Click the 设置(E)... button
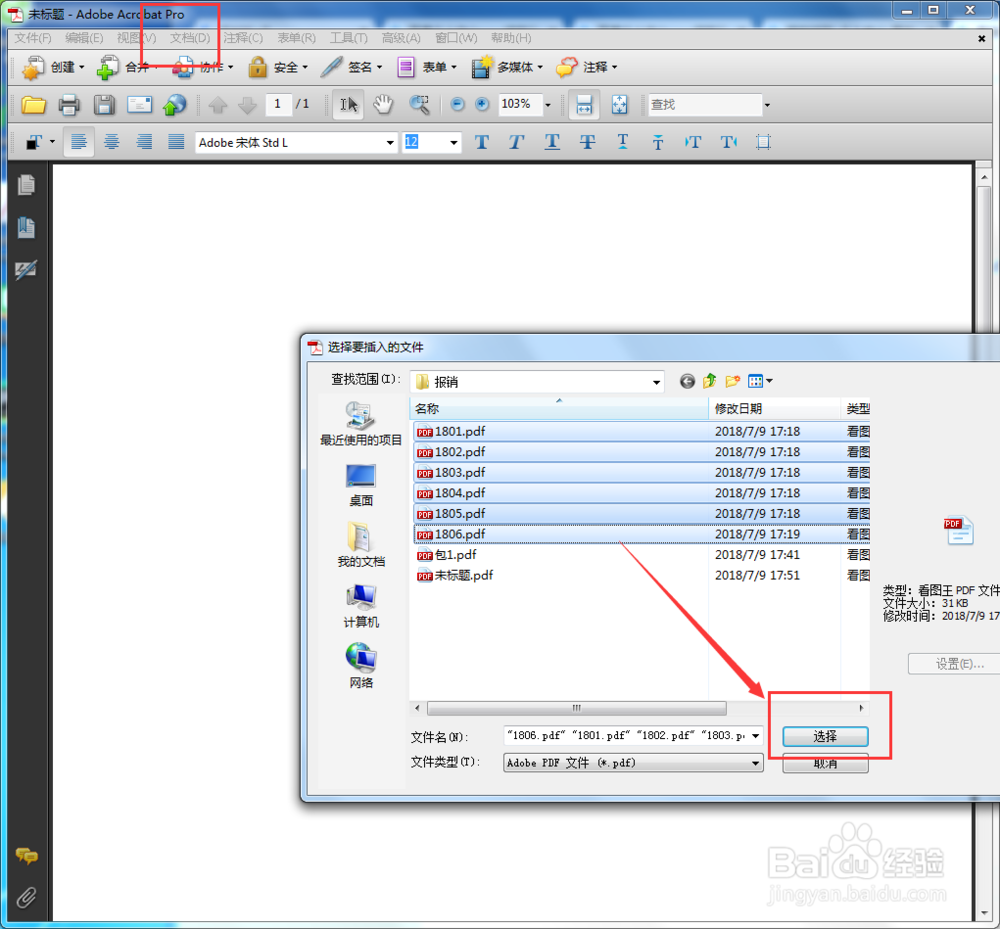The image size is (1000, 929). click(x=954, y=664)
